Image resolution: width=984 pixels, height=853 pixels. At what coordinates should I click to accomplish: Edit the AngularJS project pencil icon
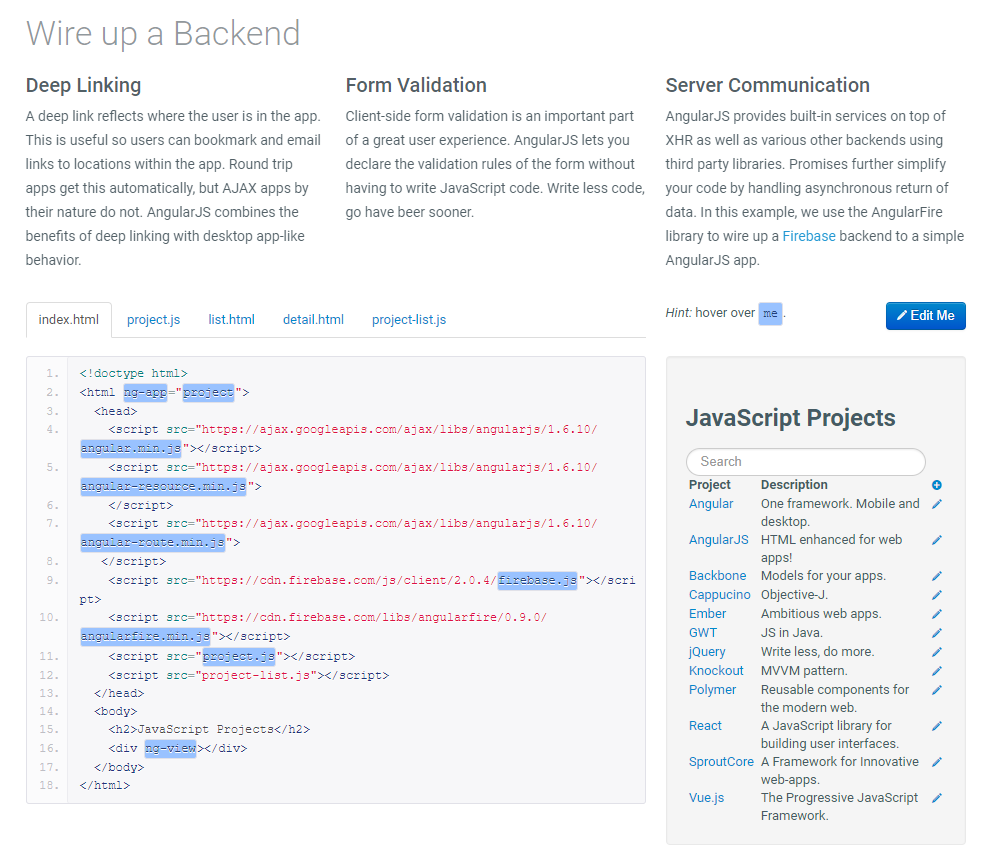(936, 540)
